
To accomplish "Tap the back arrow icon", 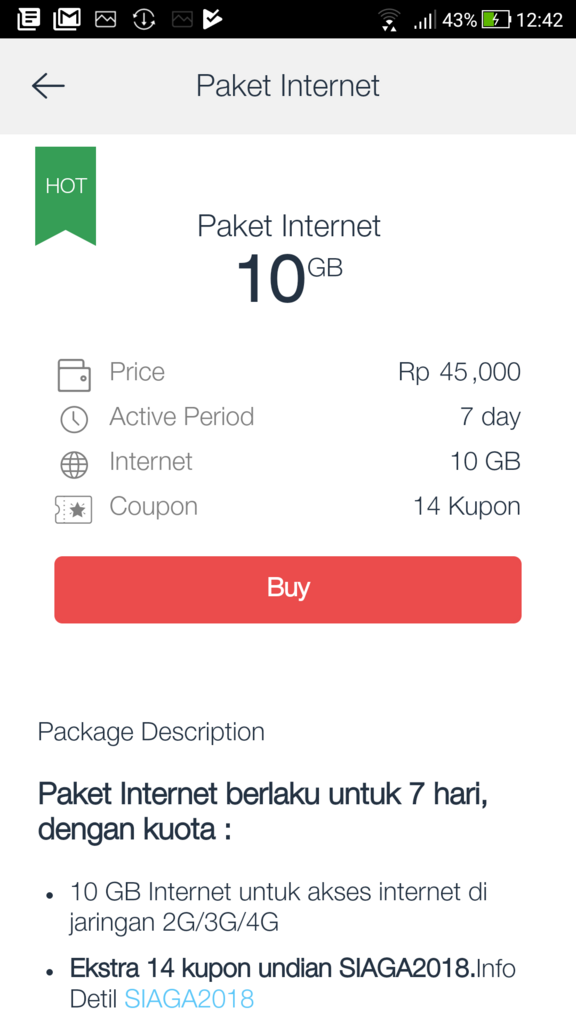I will coord(48,86).
